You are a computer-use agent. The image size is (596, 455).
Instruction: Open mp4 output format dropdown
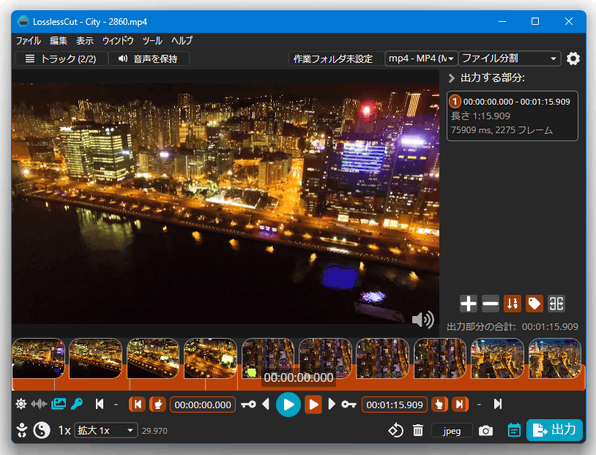click(421, 59)
